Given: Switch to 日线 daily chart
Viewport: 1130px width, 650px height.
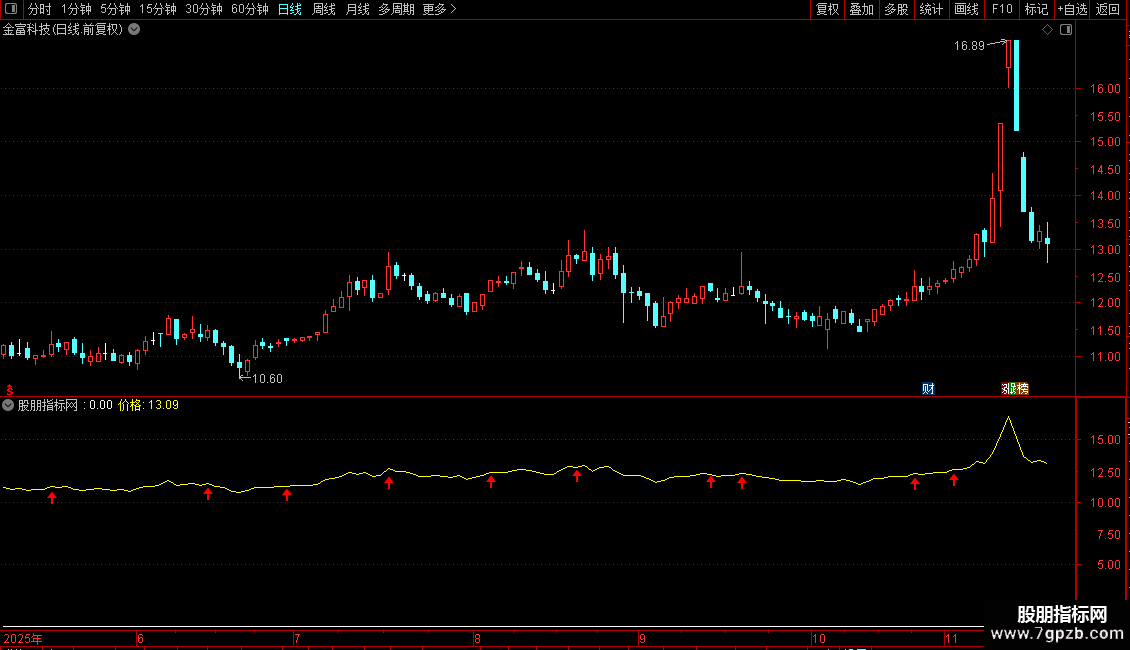Looking at the screenshot, I should point(290,9).
